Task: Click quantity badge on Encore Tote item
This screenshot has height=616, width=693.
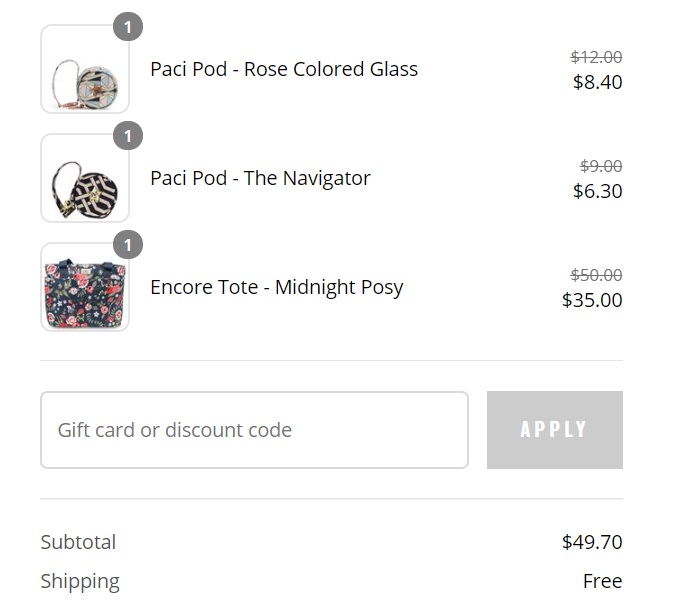Action: [128, 245]
